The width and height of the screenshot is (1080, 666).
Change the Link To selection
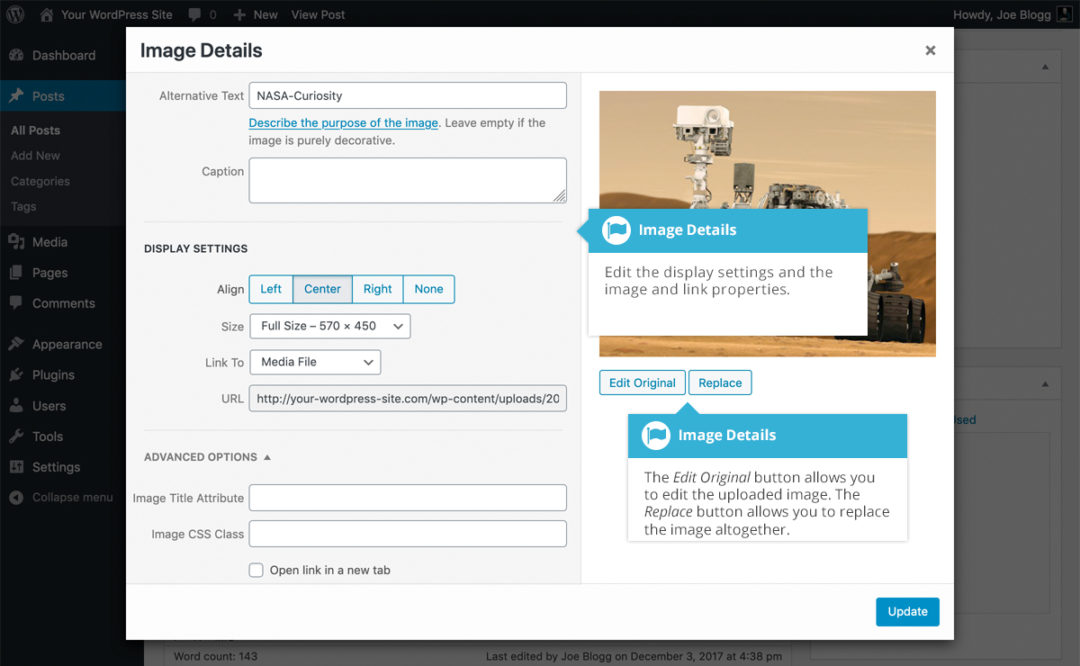[x=314, y=362]
